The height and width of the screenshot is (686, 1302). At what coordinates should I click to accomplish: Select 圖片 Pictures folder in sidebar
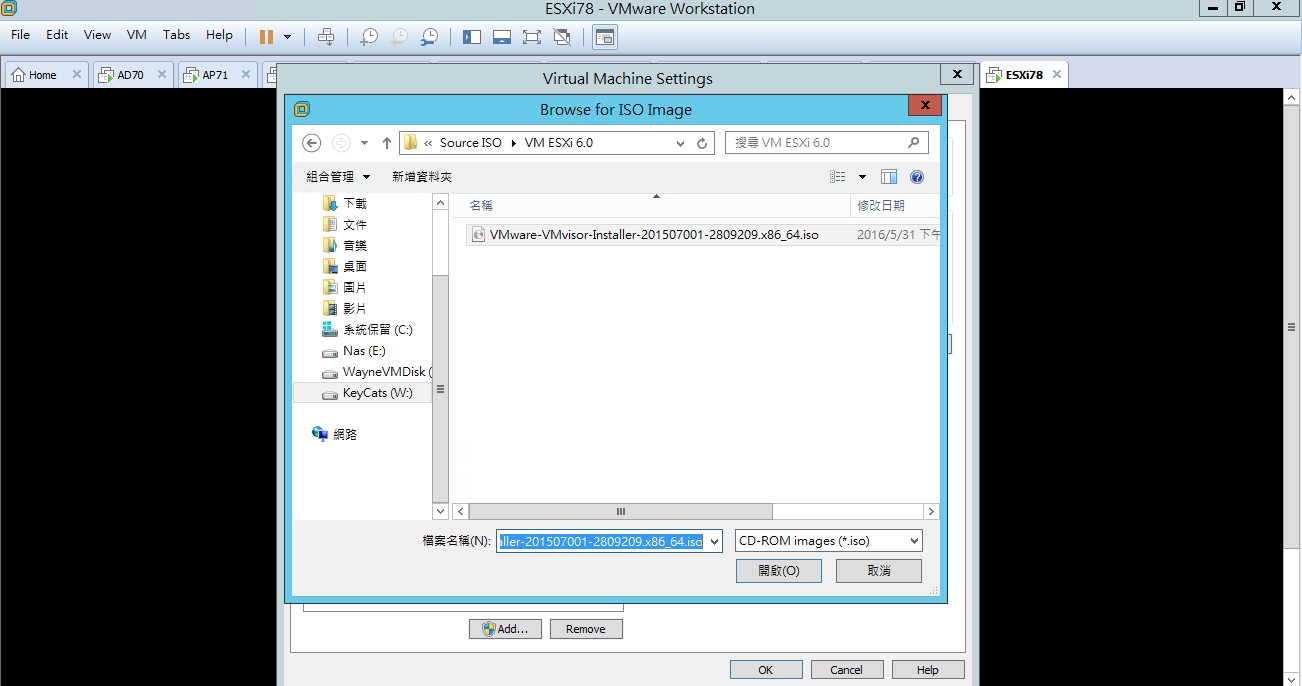coord(345,287)
